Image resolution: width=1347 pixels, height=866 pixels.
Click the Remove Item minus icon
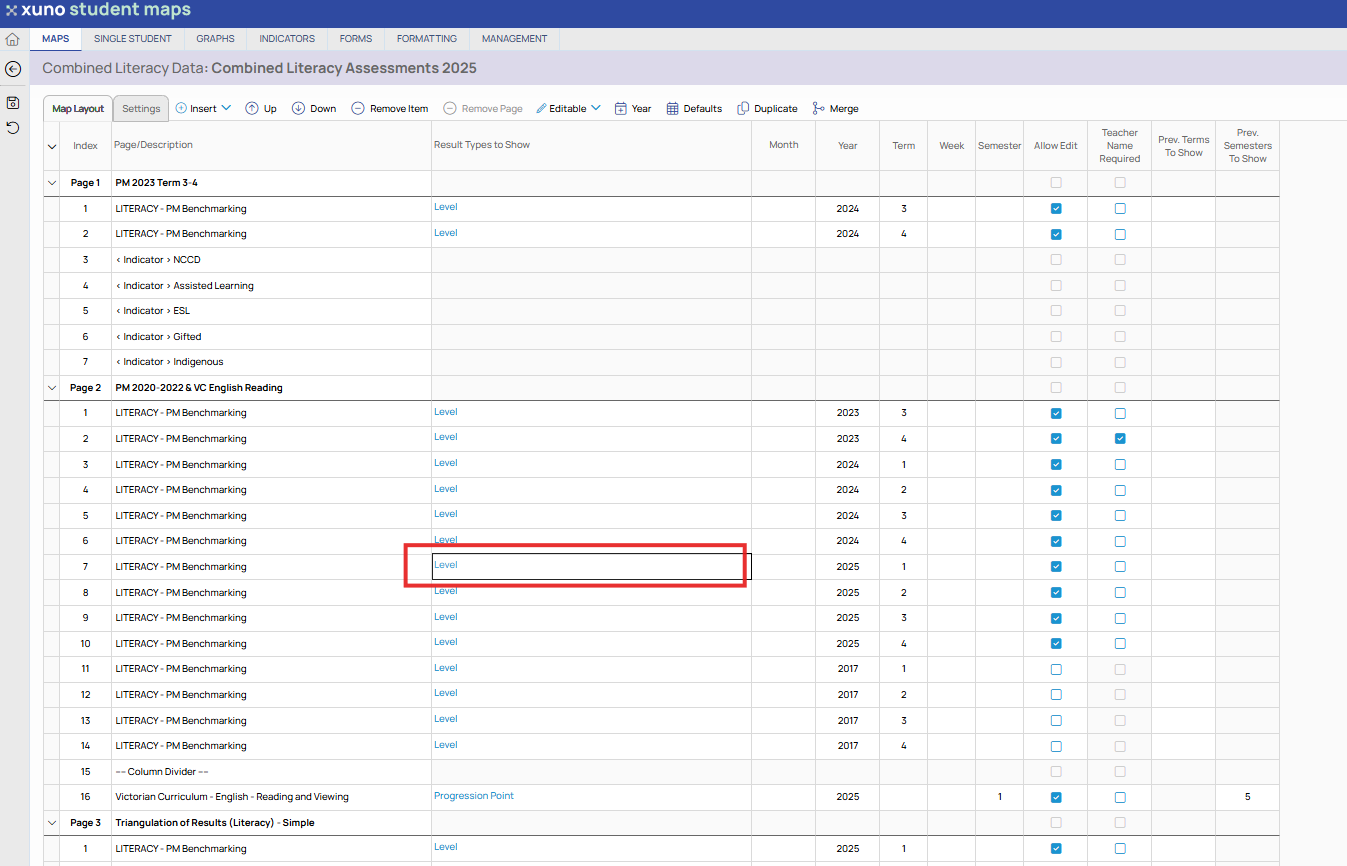tap(358, 108)
